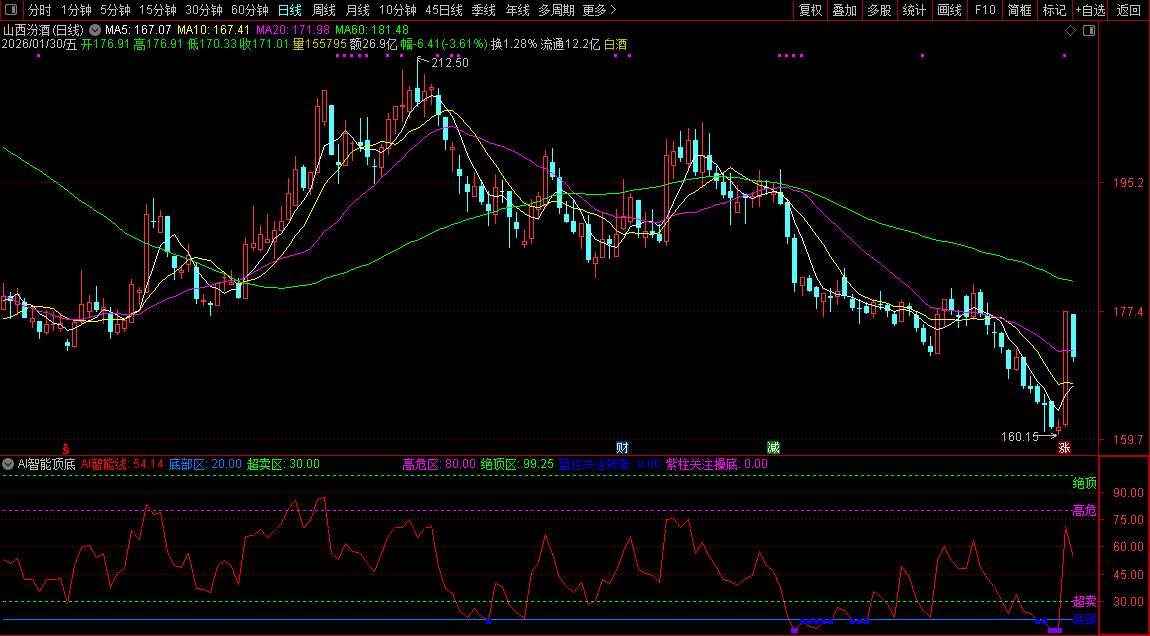
Task: Click the 白酒 sector link
Action: (618, 44)
